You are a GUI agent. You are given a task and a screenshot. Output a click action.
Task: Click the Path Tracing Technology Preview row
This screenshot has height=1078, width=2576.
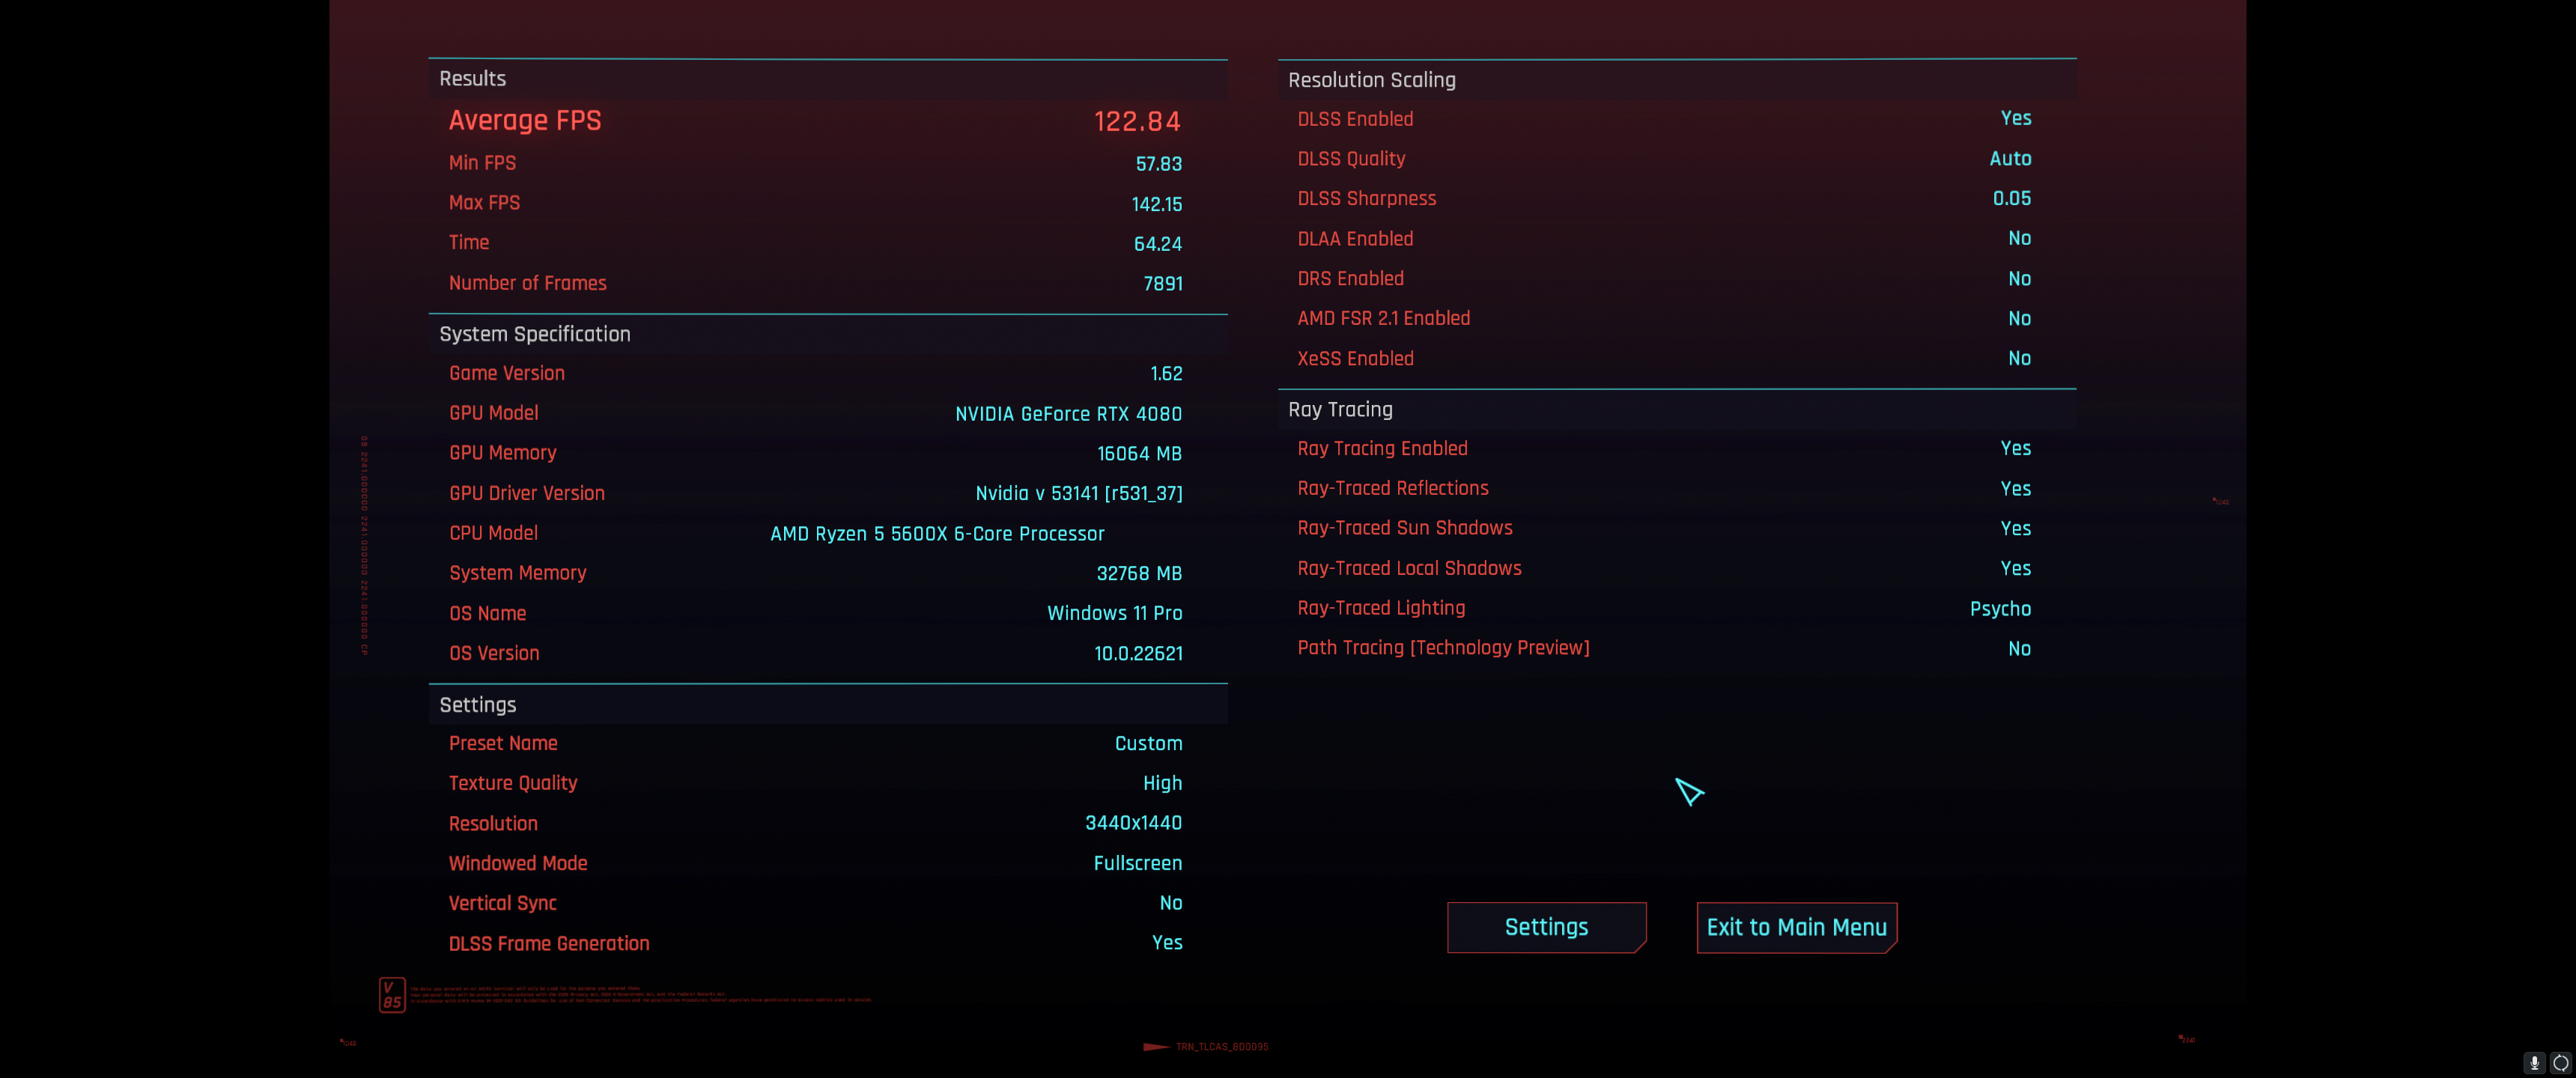point(1442,648)
